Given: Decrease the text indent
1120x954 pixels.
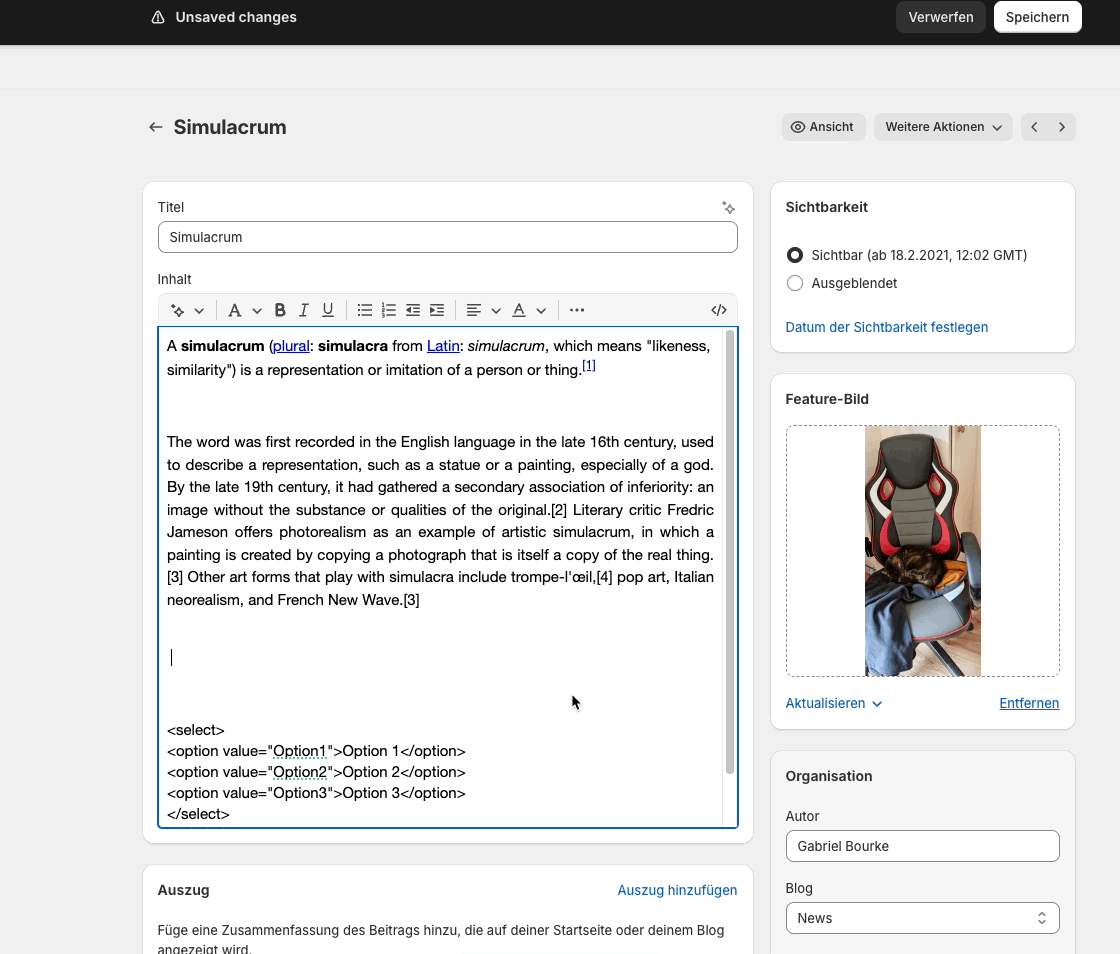Looking at the screenshot, I should pos(413,310).
